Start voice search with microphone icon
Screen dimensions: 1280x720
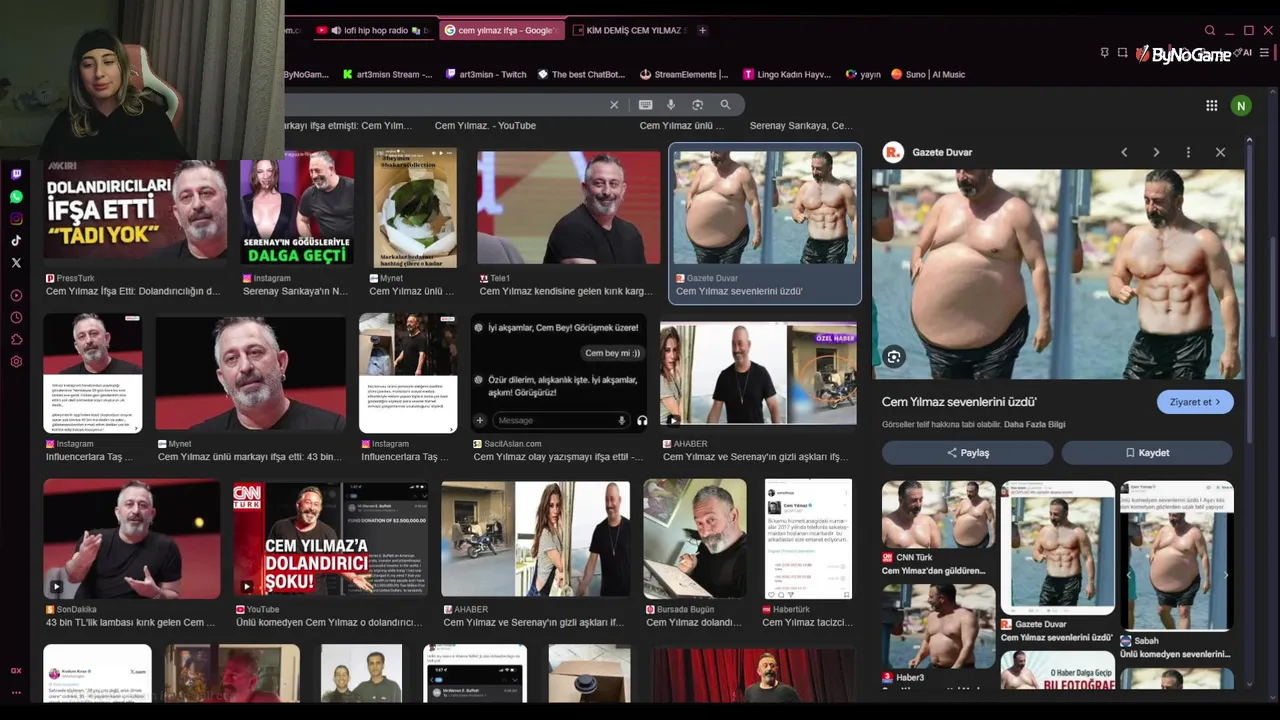coord(671,104)
